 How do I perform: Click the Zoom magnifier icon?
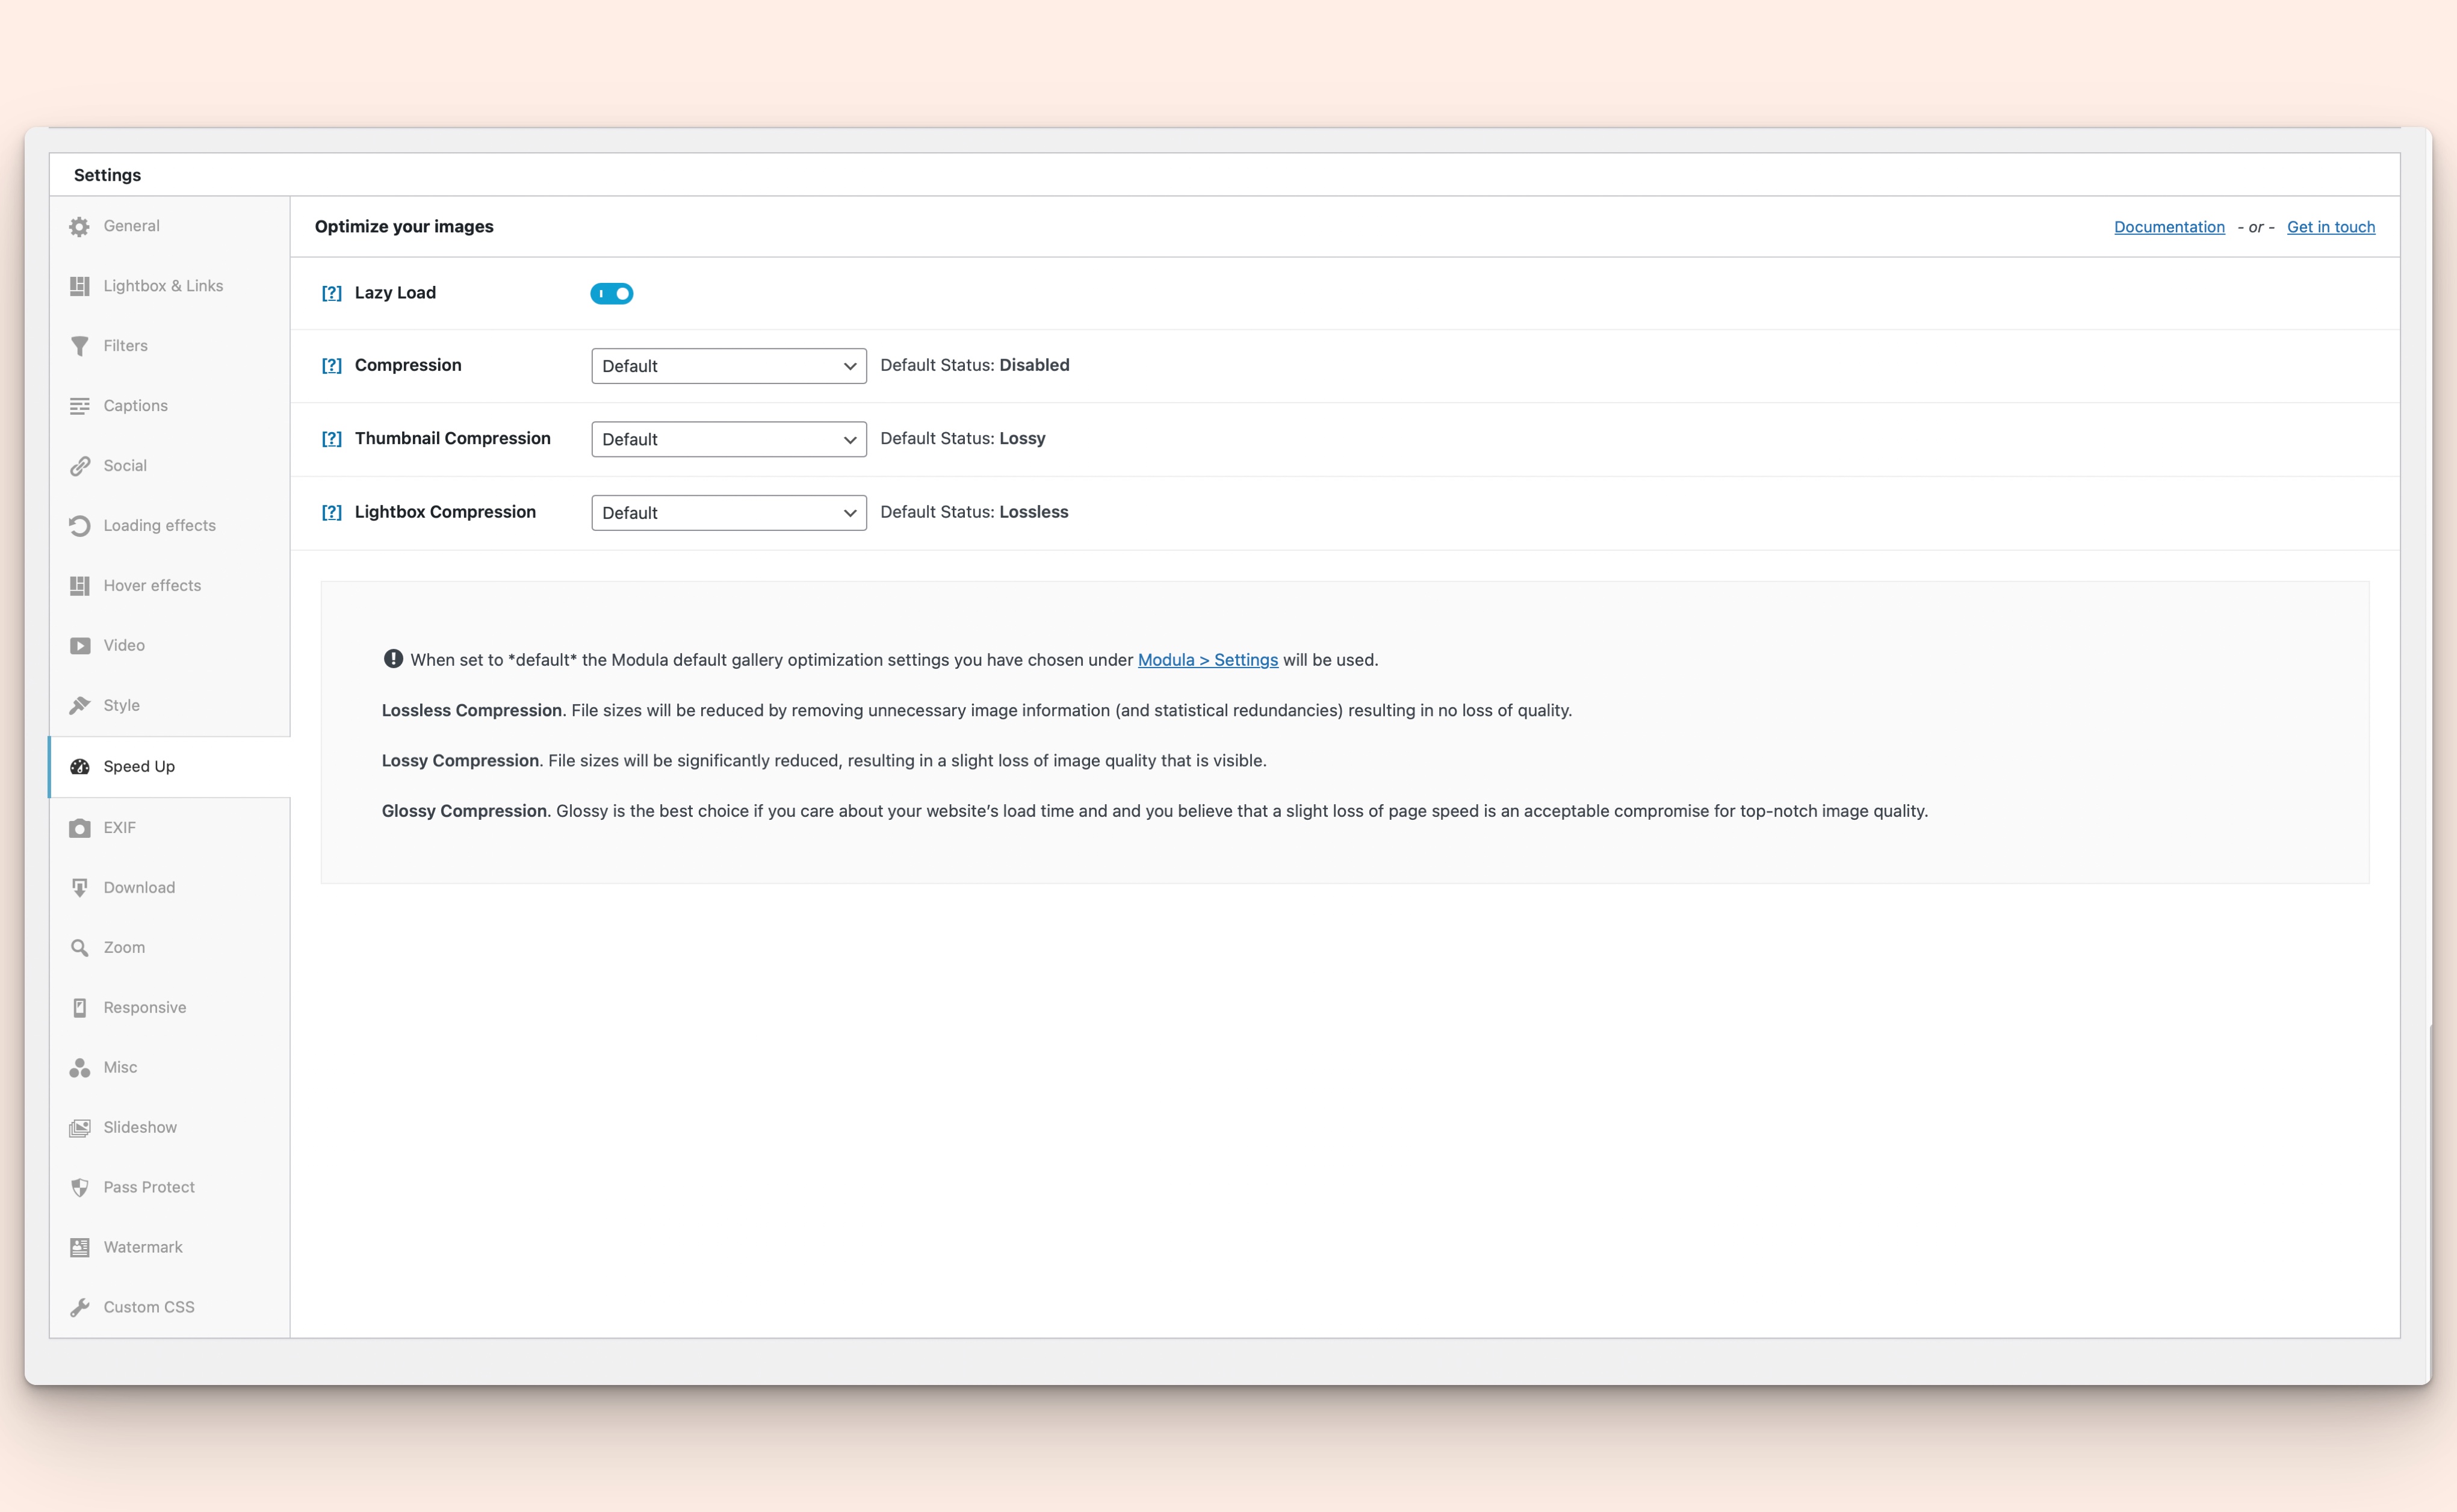80,948
